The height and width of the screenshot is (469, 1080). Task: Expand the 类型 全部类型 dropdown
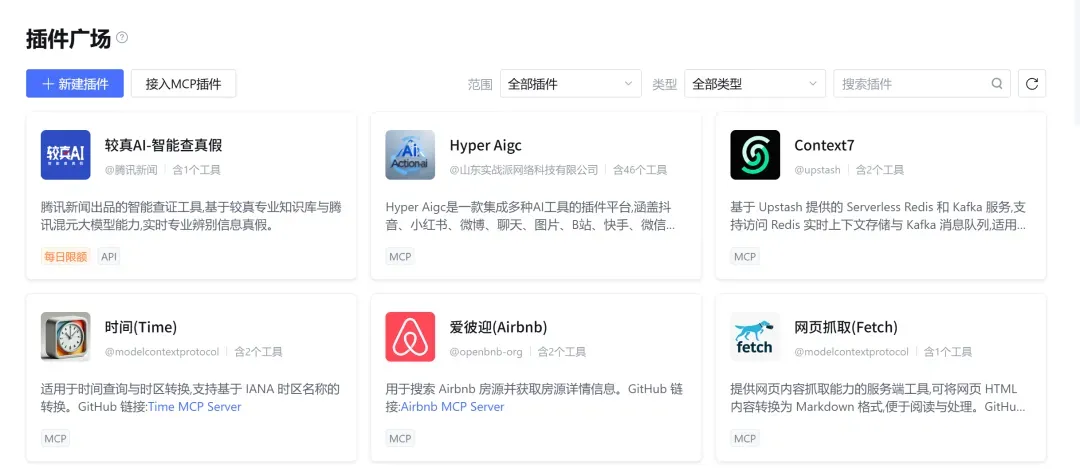pos(754,84)
